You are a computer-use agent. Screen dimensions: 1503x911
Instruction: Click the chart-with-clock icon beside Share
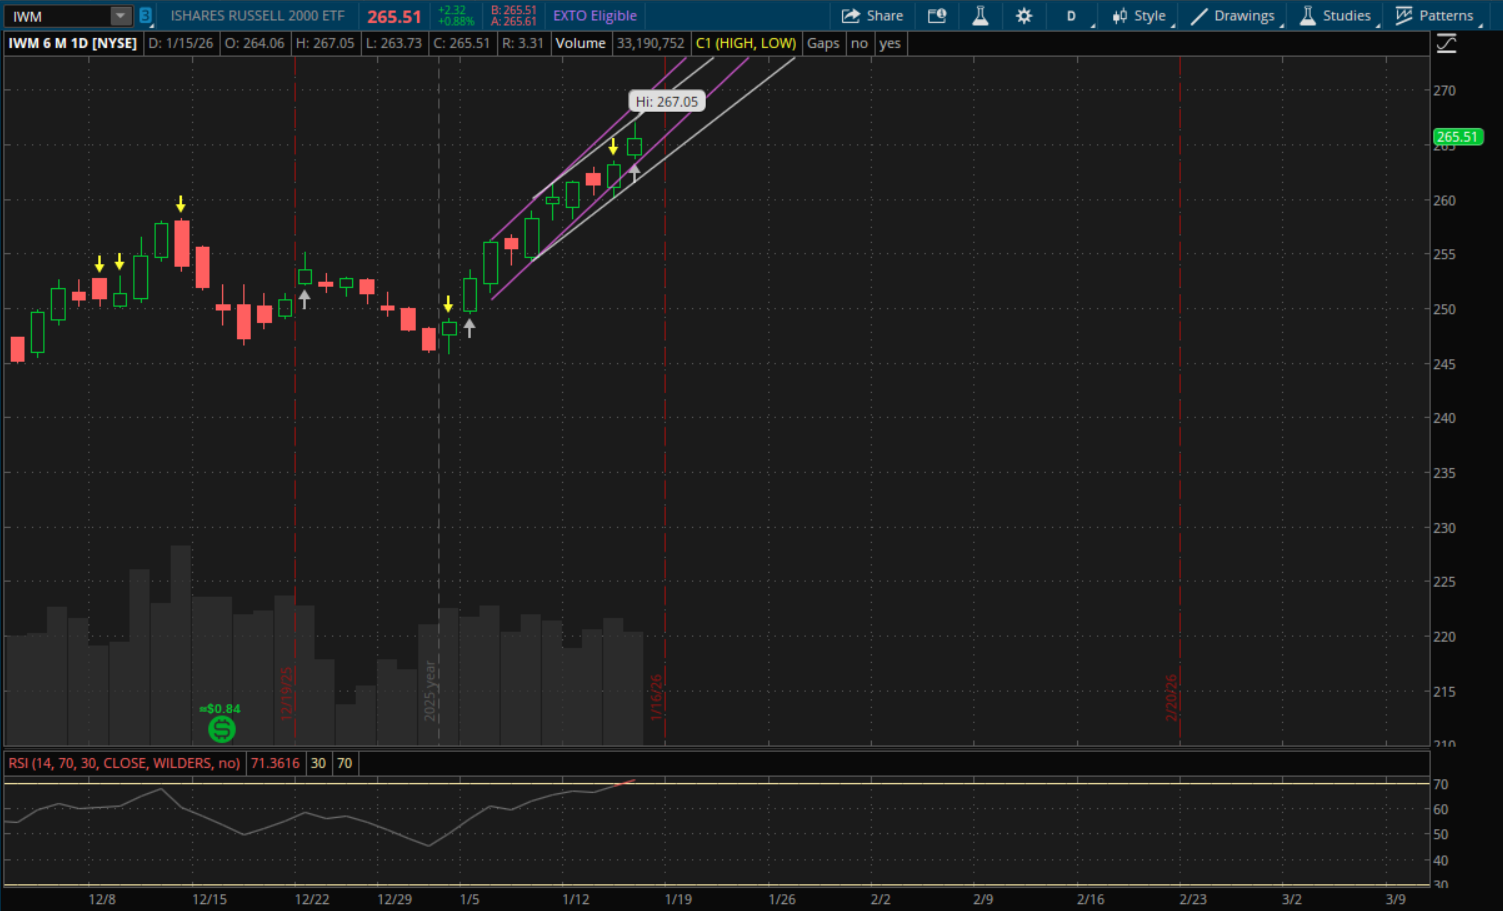(x=937, y=16)
